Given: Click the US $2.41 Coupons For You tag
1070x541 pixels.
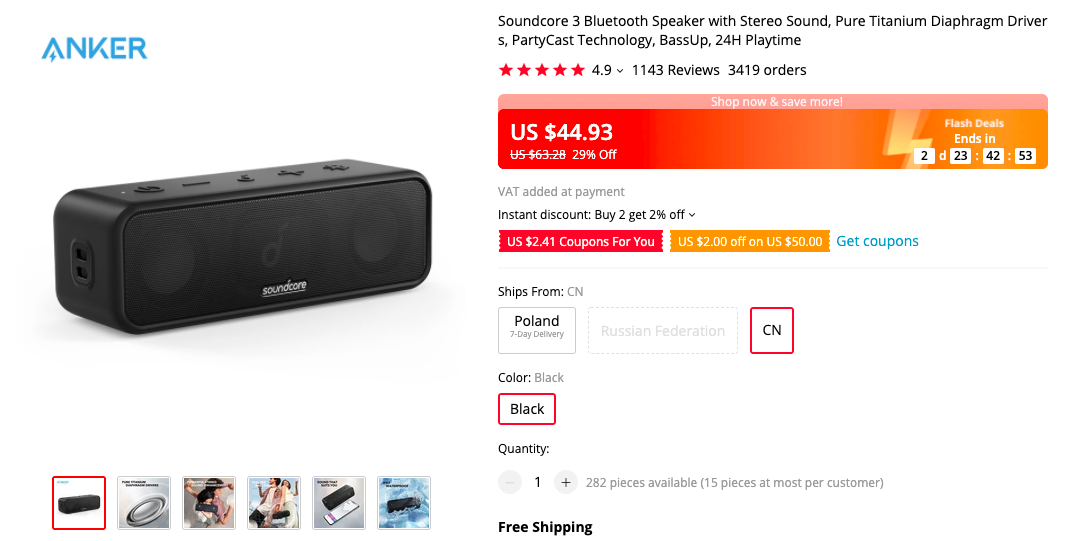Looking at the screenshot, I should pos(581,242).
